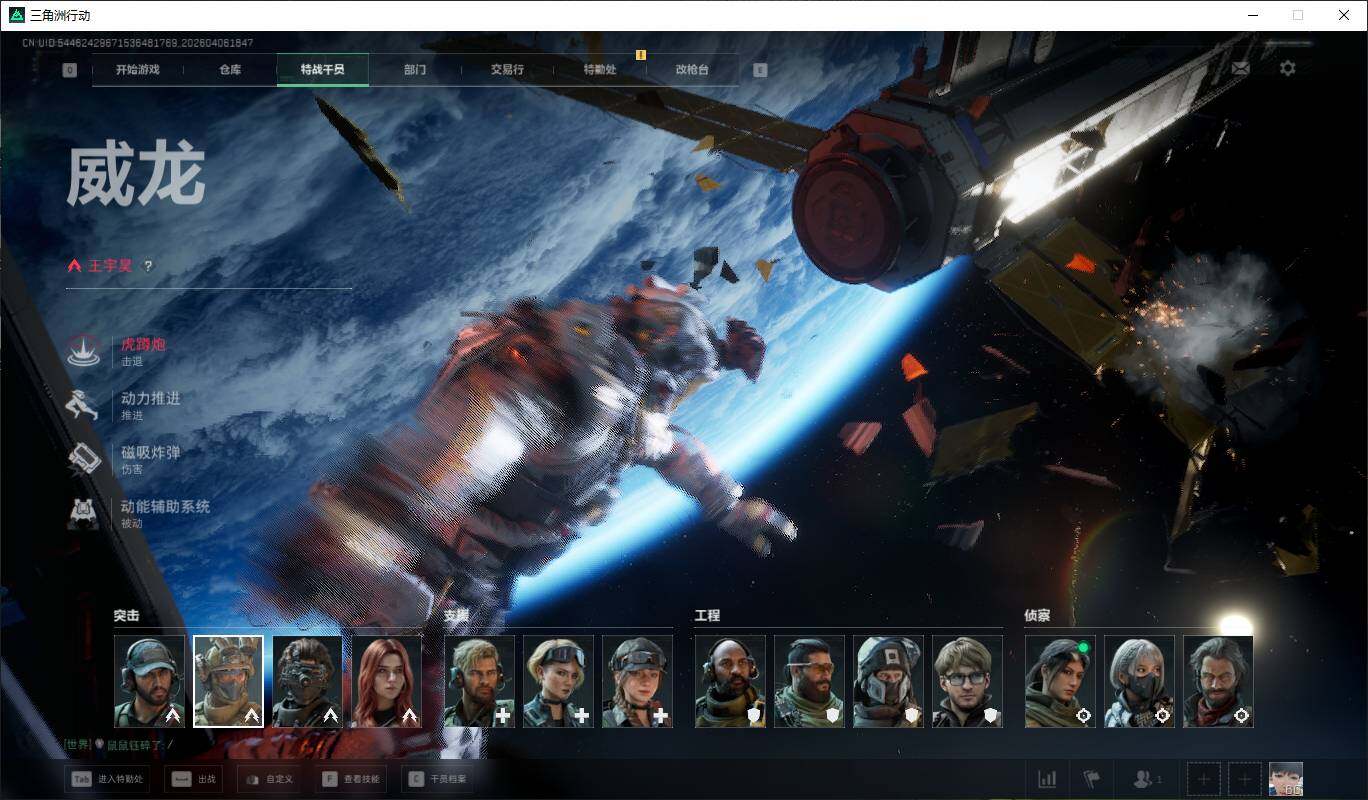Viewport: 1368px width, 800px height.
Task: Select the 虎蹲炮 skill icon
Action: 82,351
